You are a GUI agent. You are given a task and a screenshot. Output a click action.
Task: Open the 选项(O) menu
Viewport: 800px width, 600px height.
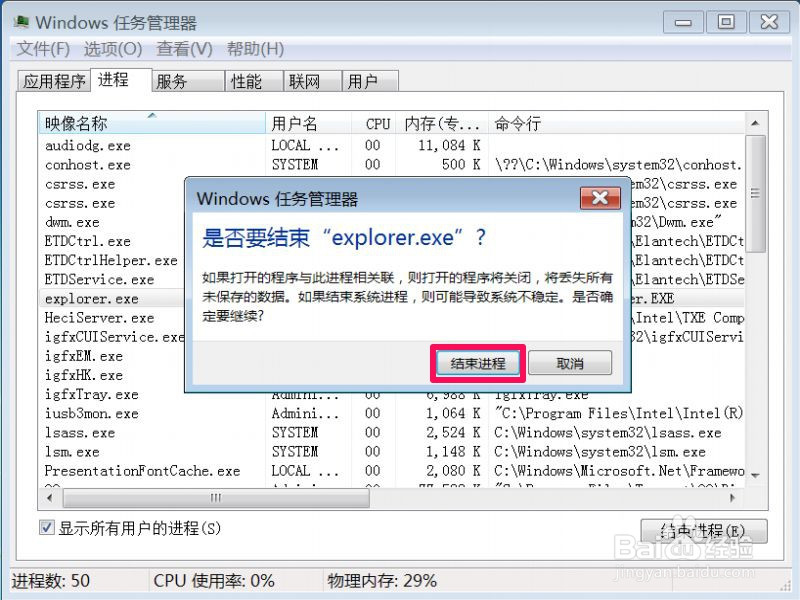[113, 49]
